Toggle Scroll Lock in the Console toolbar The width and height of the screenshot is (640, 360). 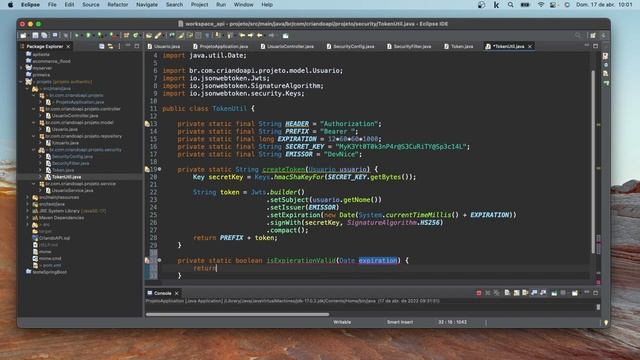pyautogui.click(x=516, y=293)
